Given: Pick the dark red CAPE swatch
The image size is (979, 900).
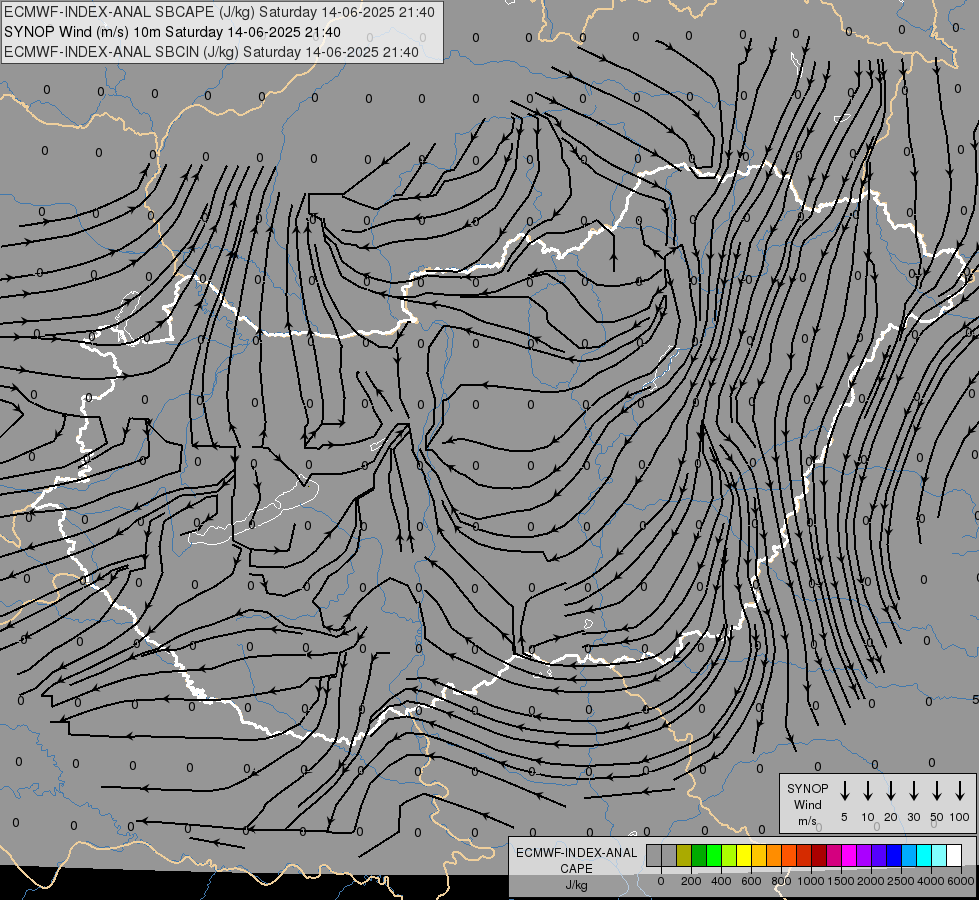Looking at the screenshot, I should pyautogui.click(x=819, y=855).
